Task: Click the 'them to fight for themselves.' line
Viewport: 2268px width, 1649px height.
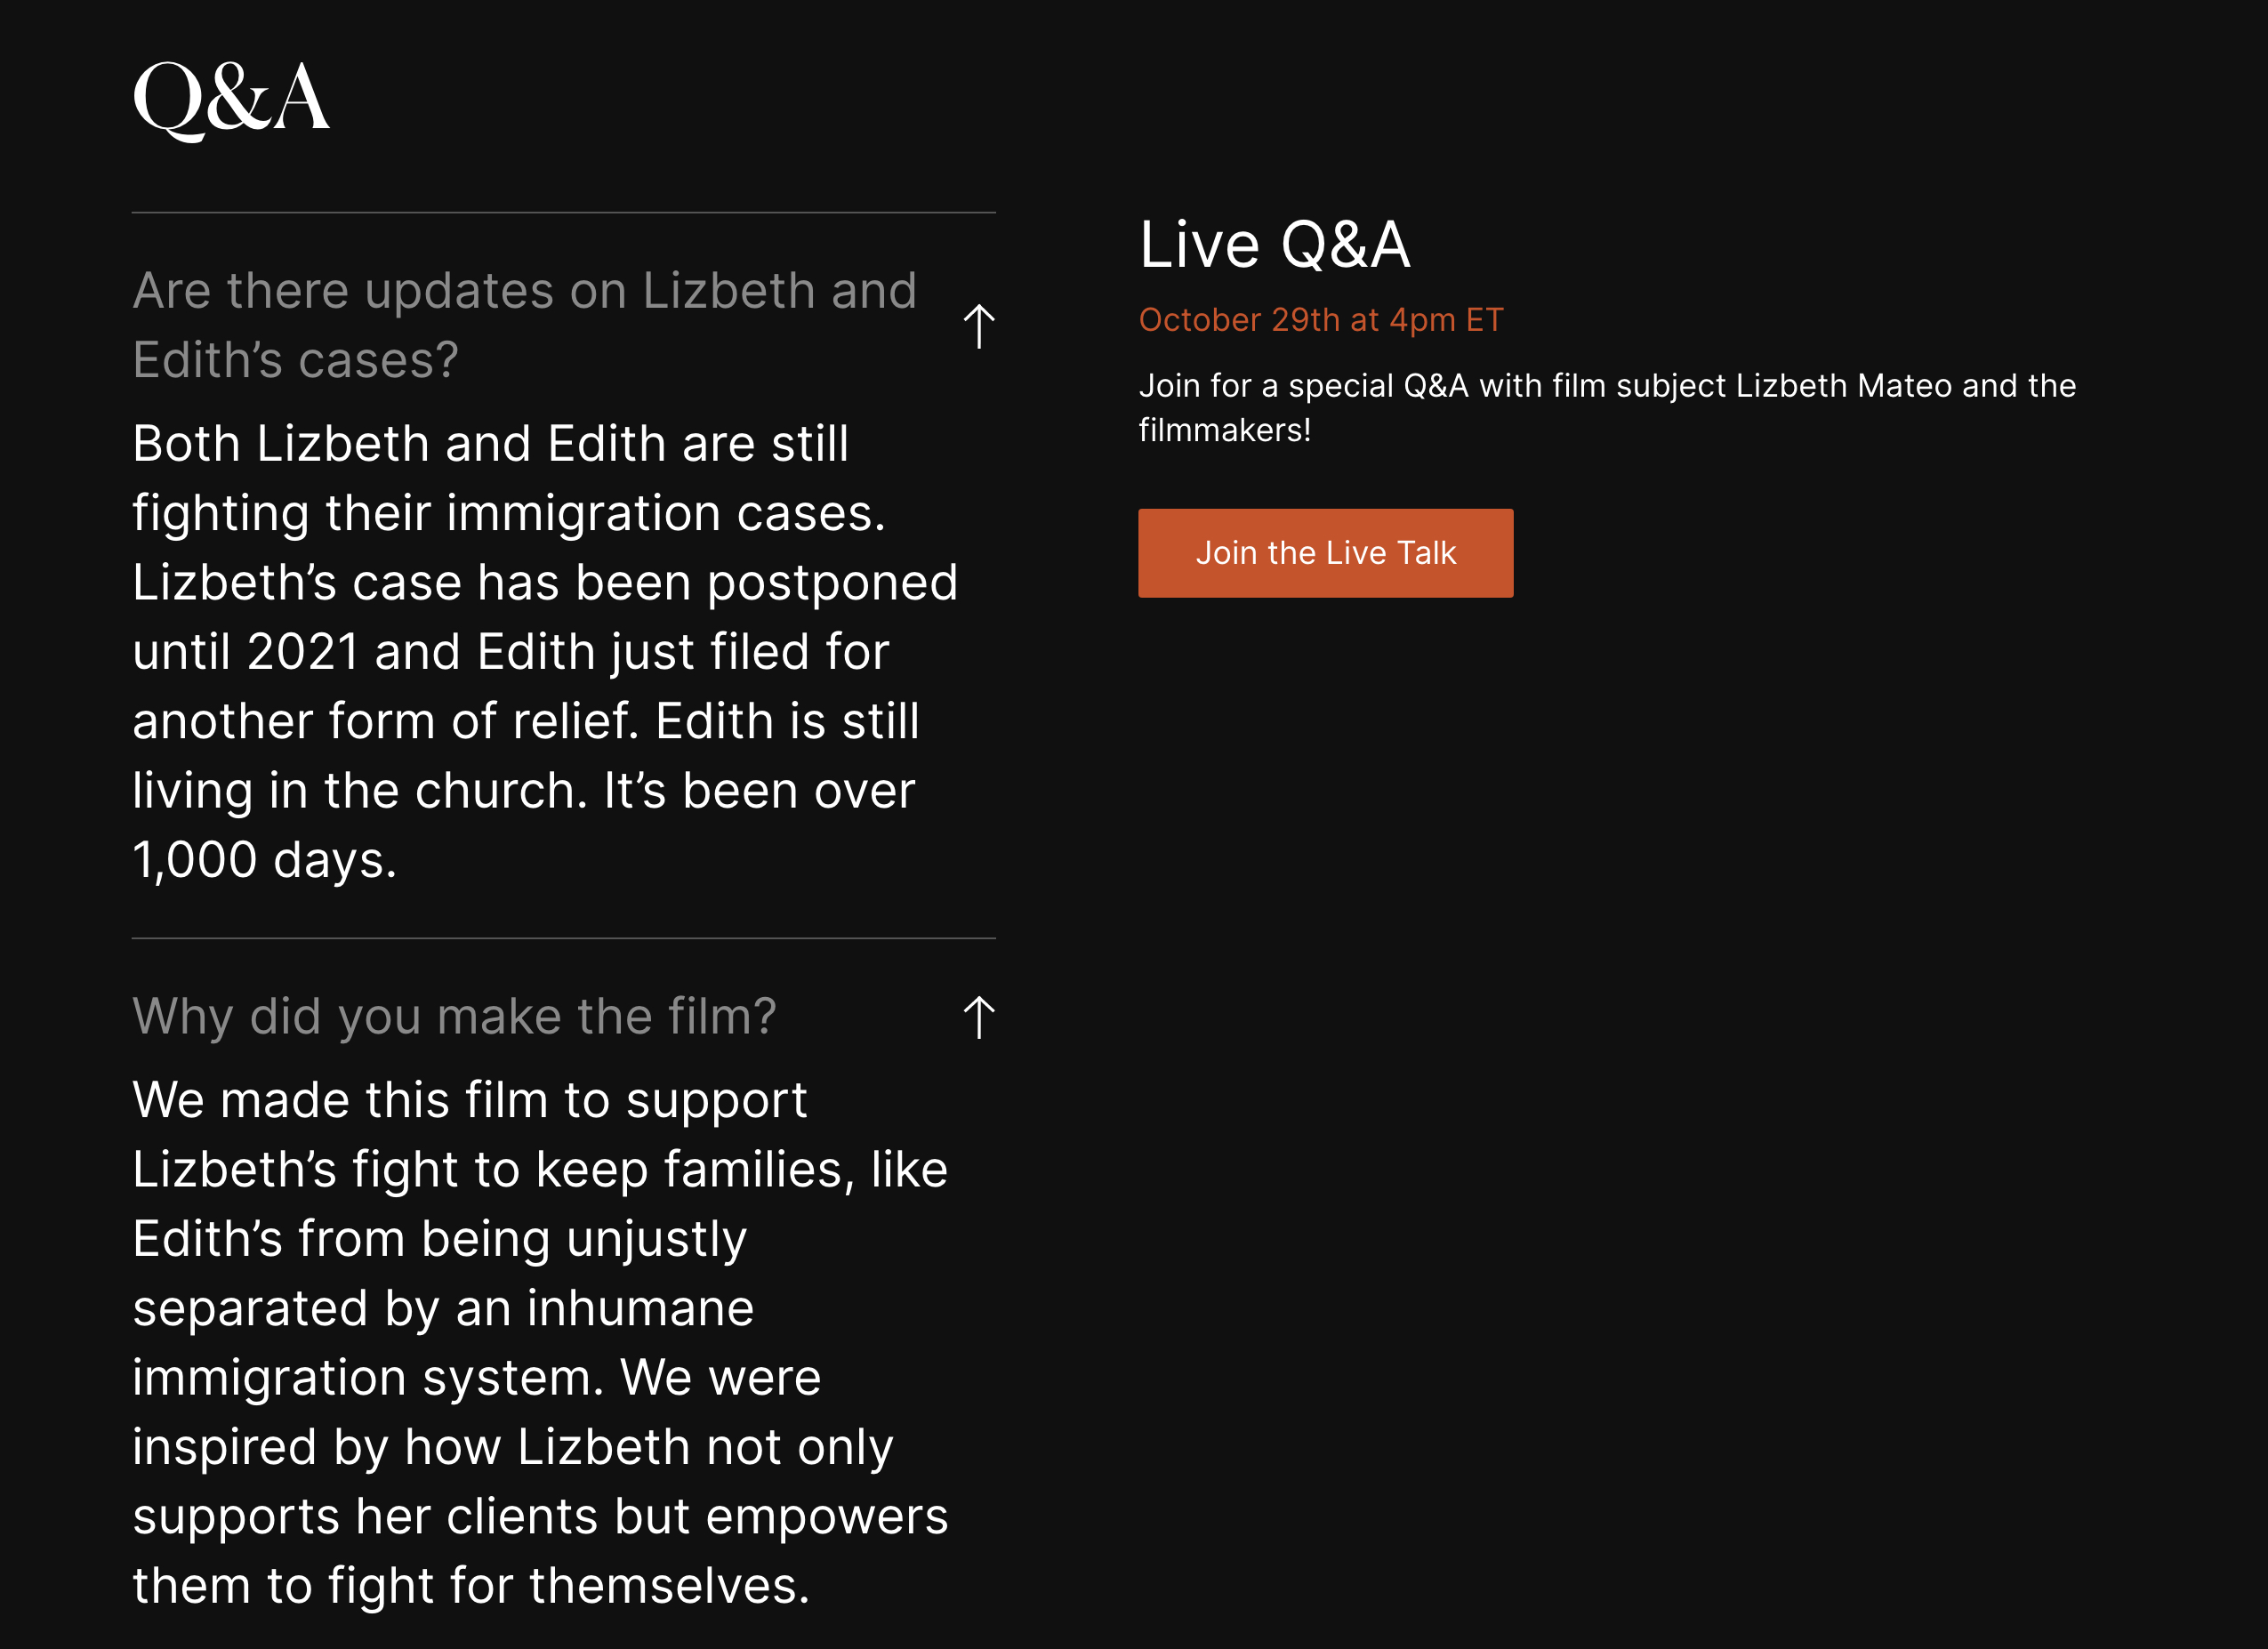Action: (471, 1586)
